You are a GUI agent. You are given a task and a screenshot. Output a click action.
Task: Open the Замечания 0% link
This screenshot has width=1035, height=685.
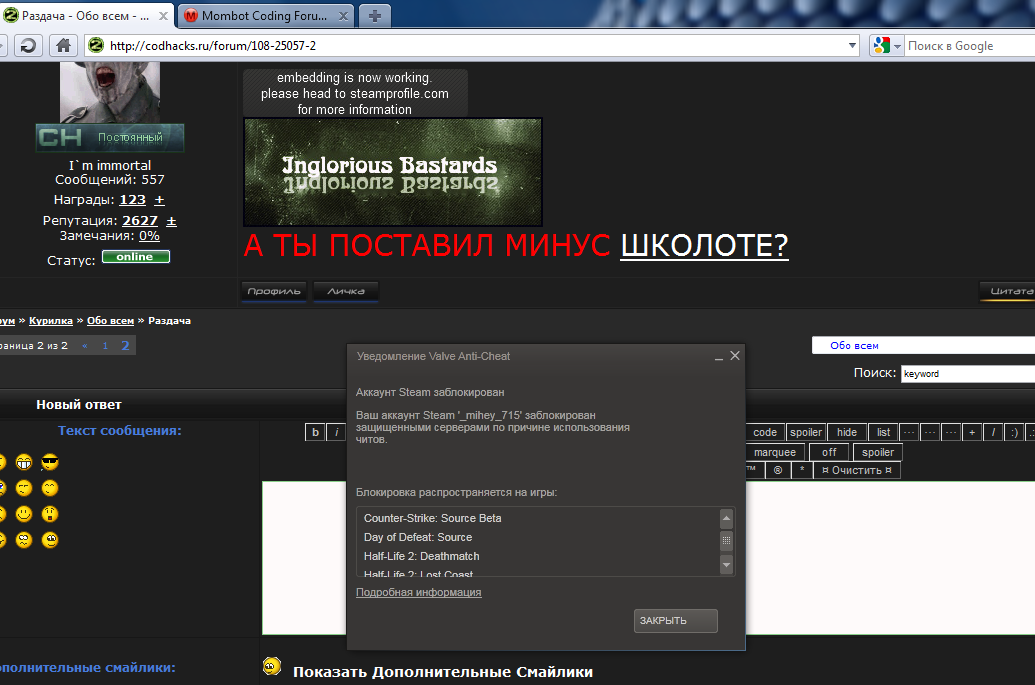tap(149, 236)
